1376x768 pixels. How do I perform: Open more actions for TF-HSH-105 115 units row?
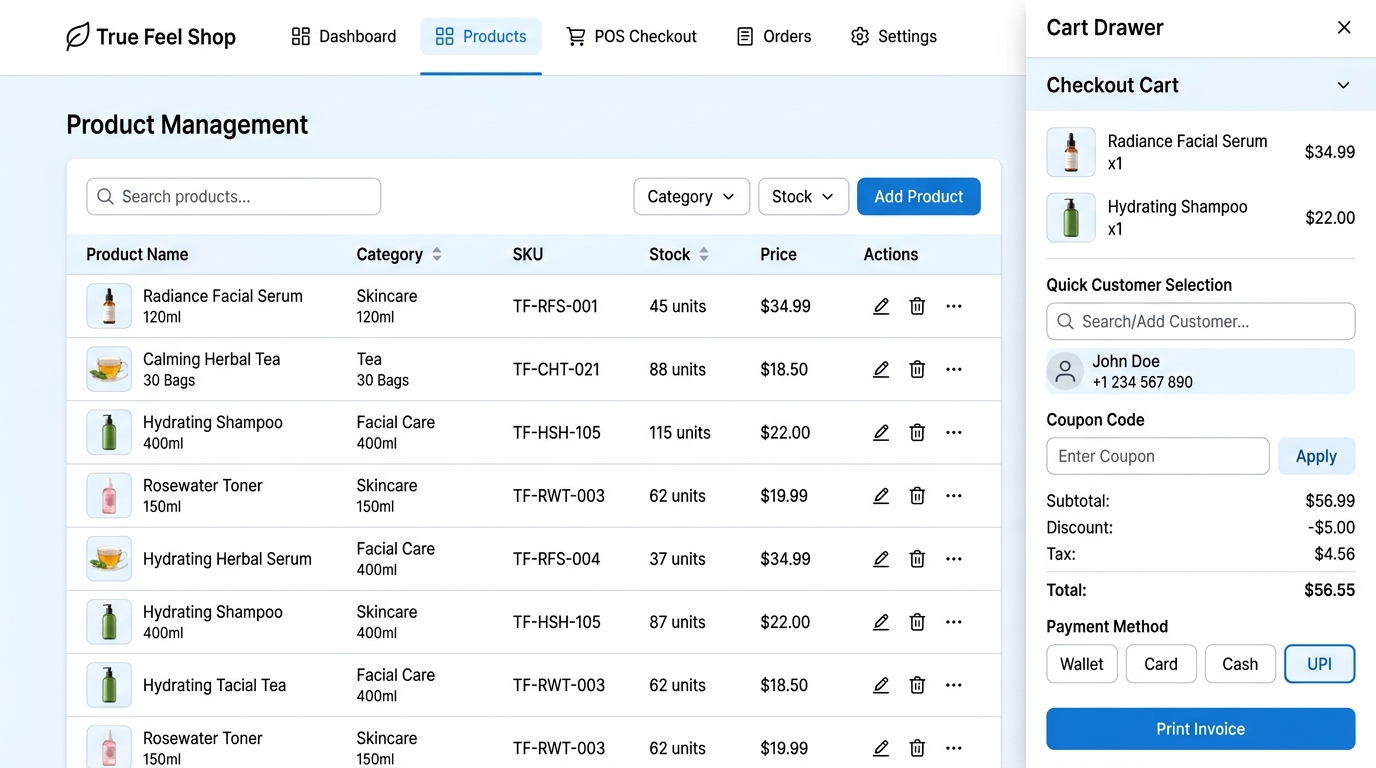pos(954,432)
